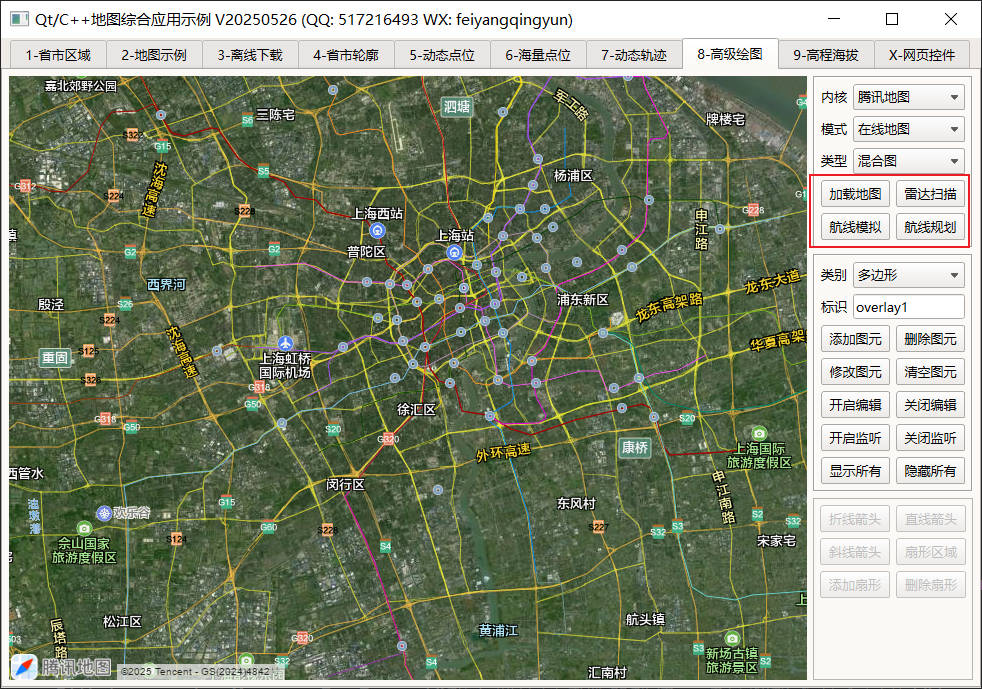Click the 杨浦区 district label

[x=573, y=176]
